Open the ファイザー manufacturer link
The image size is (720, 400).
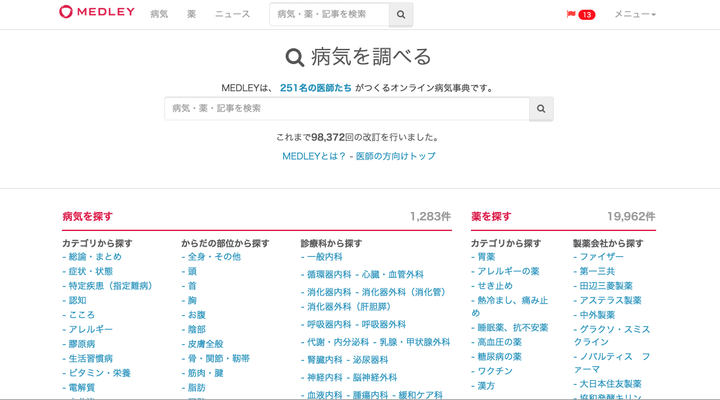click(x=602, y=257)
